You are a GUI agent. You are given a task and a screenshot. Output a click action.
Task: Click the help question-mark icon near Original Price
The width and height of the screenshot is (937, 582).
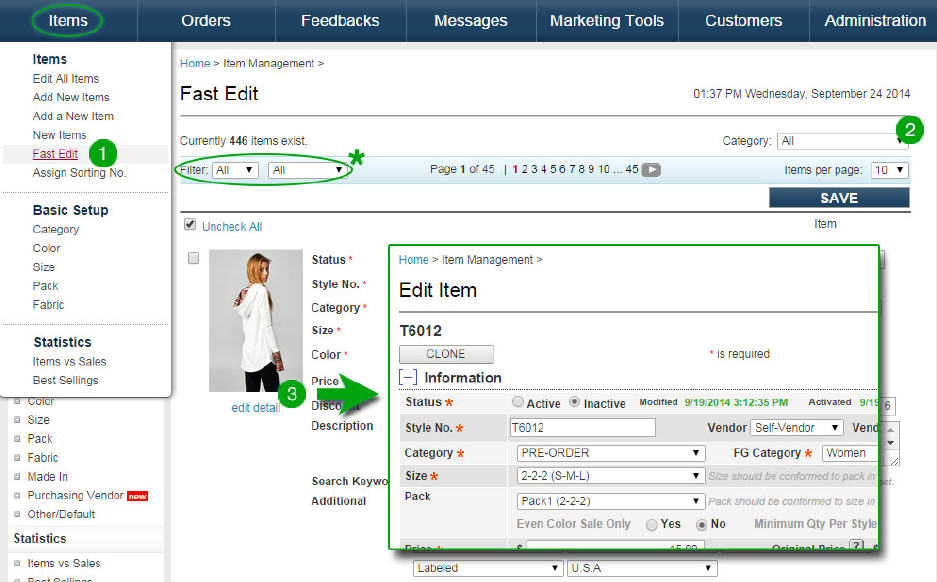(x=857, y=545)
